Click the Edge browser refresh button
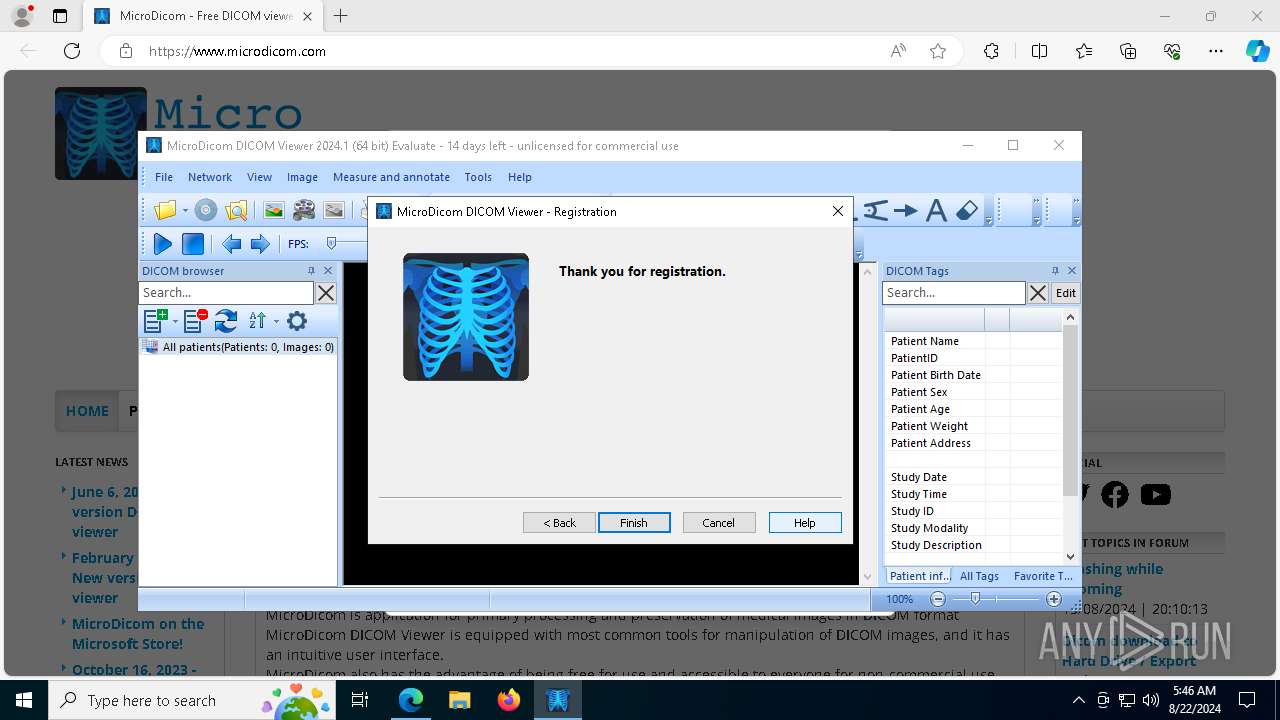Viewport: 1280px width, 720px height. [x=72, y=51]
